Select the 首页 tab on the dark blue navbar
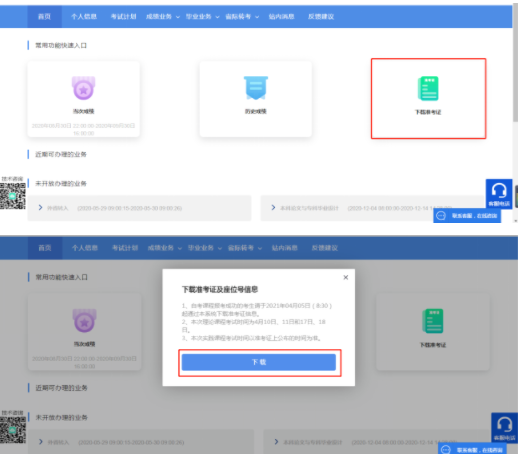518x454 pixels. tap(45, 248)
